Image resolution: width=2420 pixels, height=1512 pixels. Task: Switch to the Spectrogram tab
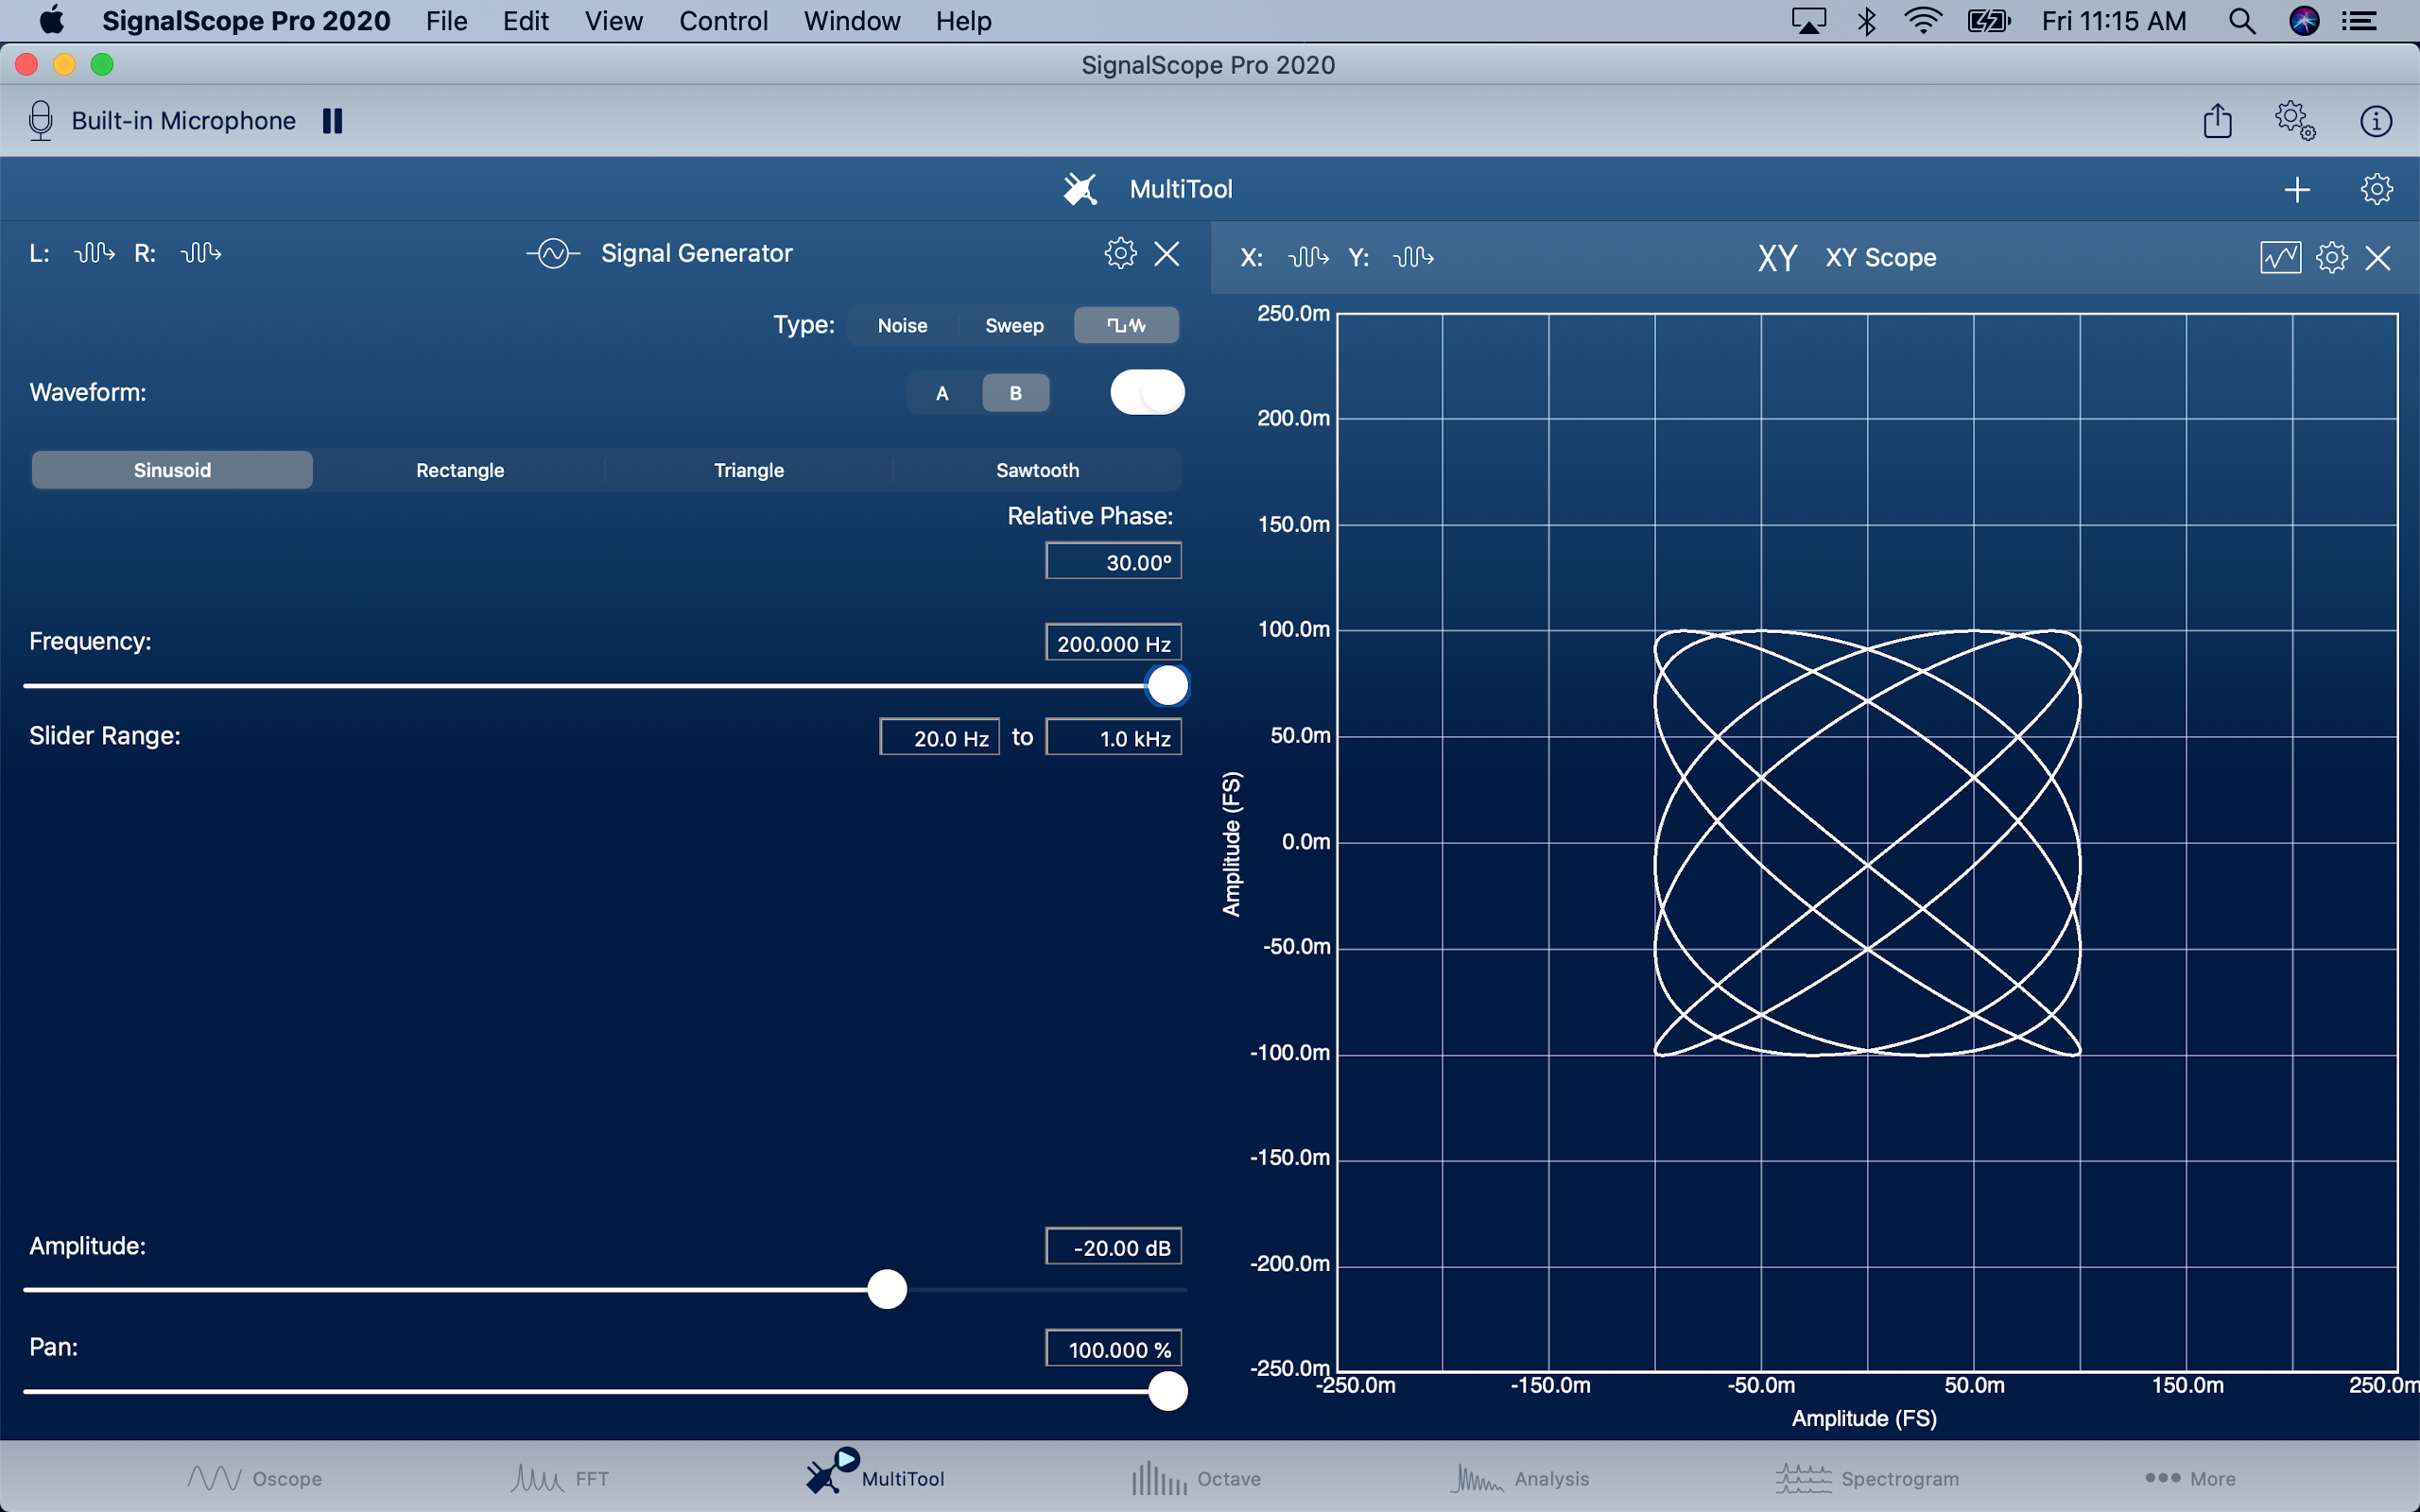[1866, 1478]
